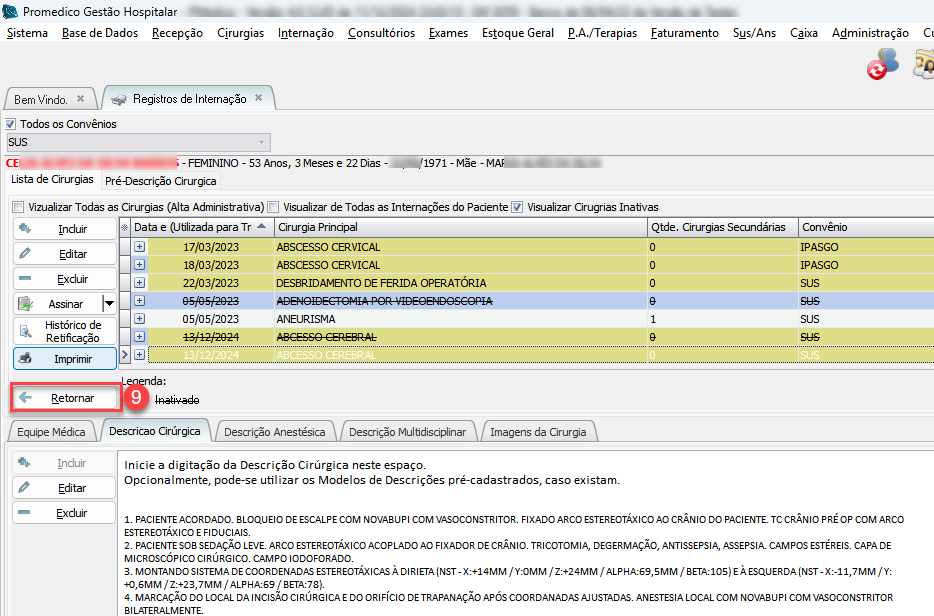Check Visualizar de Todas as Internações do Paciente
Viewport: 934px width, 616px height.
tap(273, 207)
